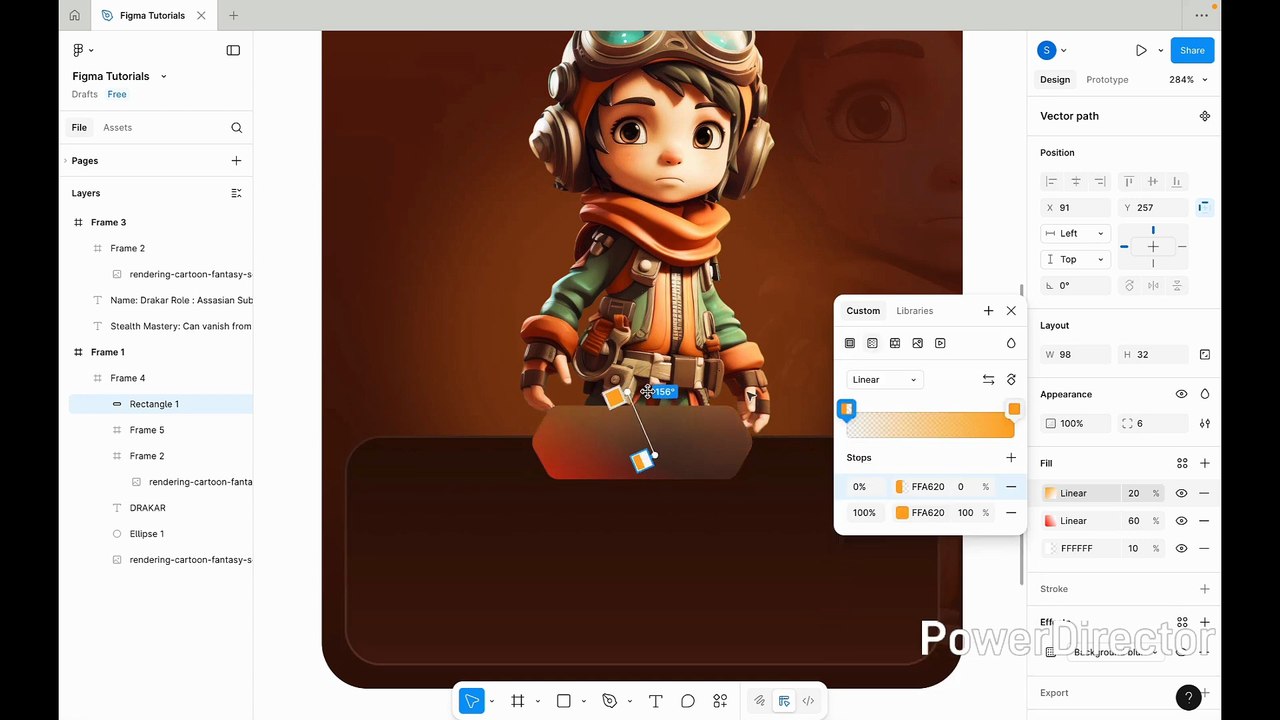The height and width of the screenshot is (720, 1280).
Task: Present prototype with play button
Action: pos(1141,50)
